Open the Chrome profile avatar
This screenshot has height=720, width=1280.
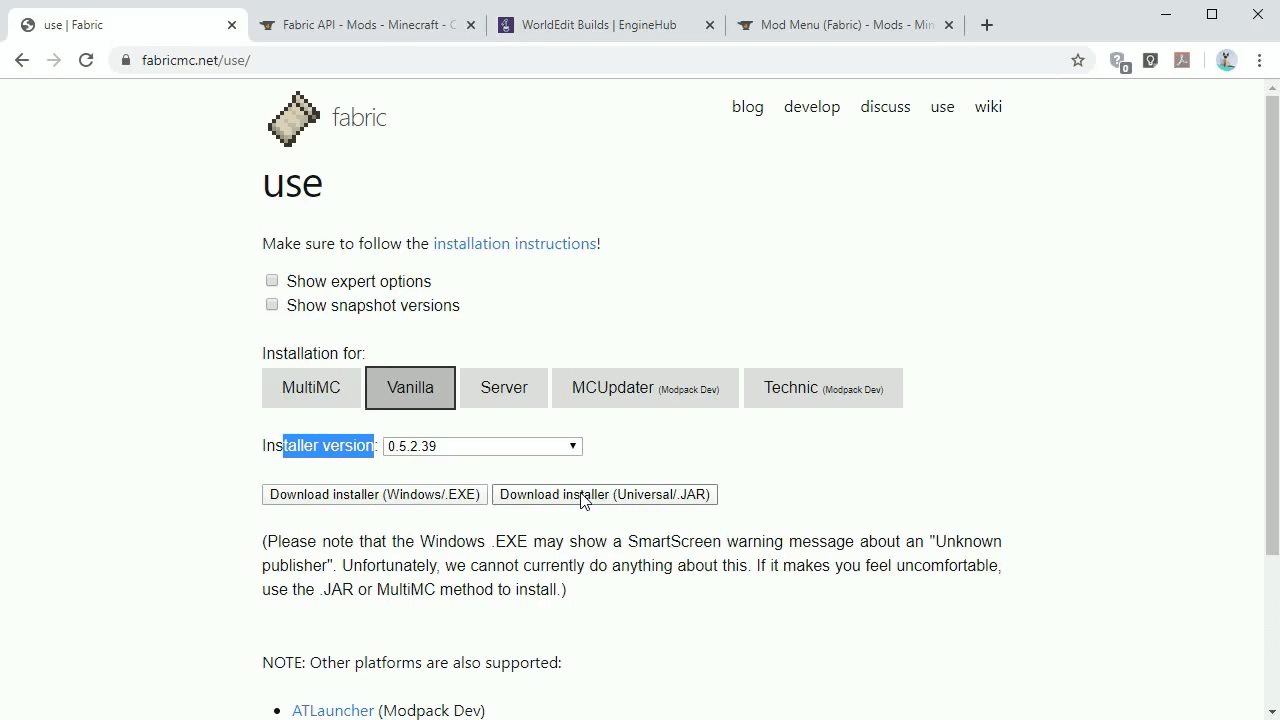(1226, 60)
